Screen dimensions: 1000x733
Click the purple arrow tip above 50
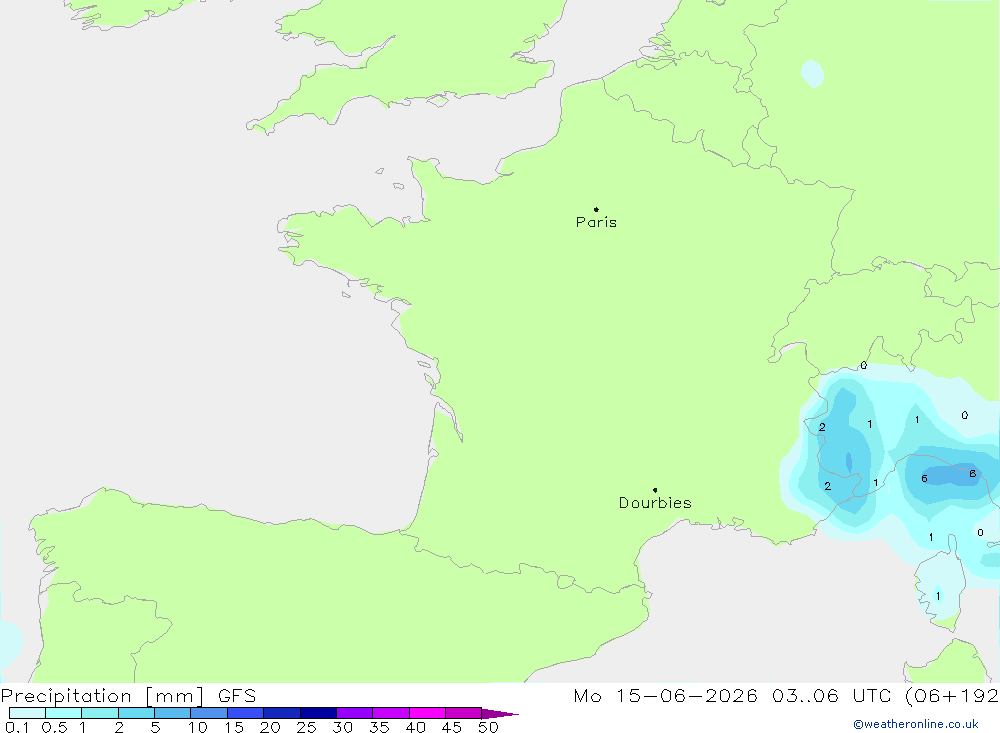click(500, 713)
